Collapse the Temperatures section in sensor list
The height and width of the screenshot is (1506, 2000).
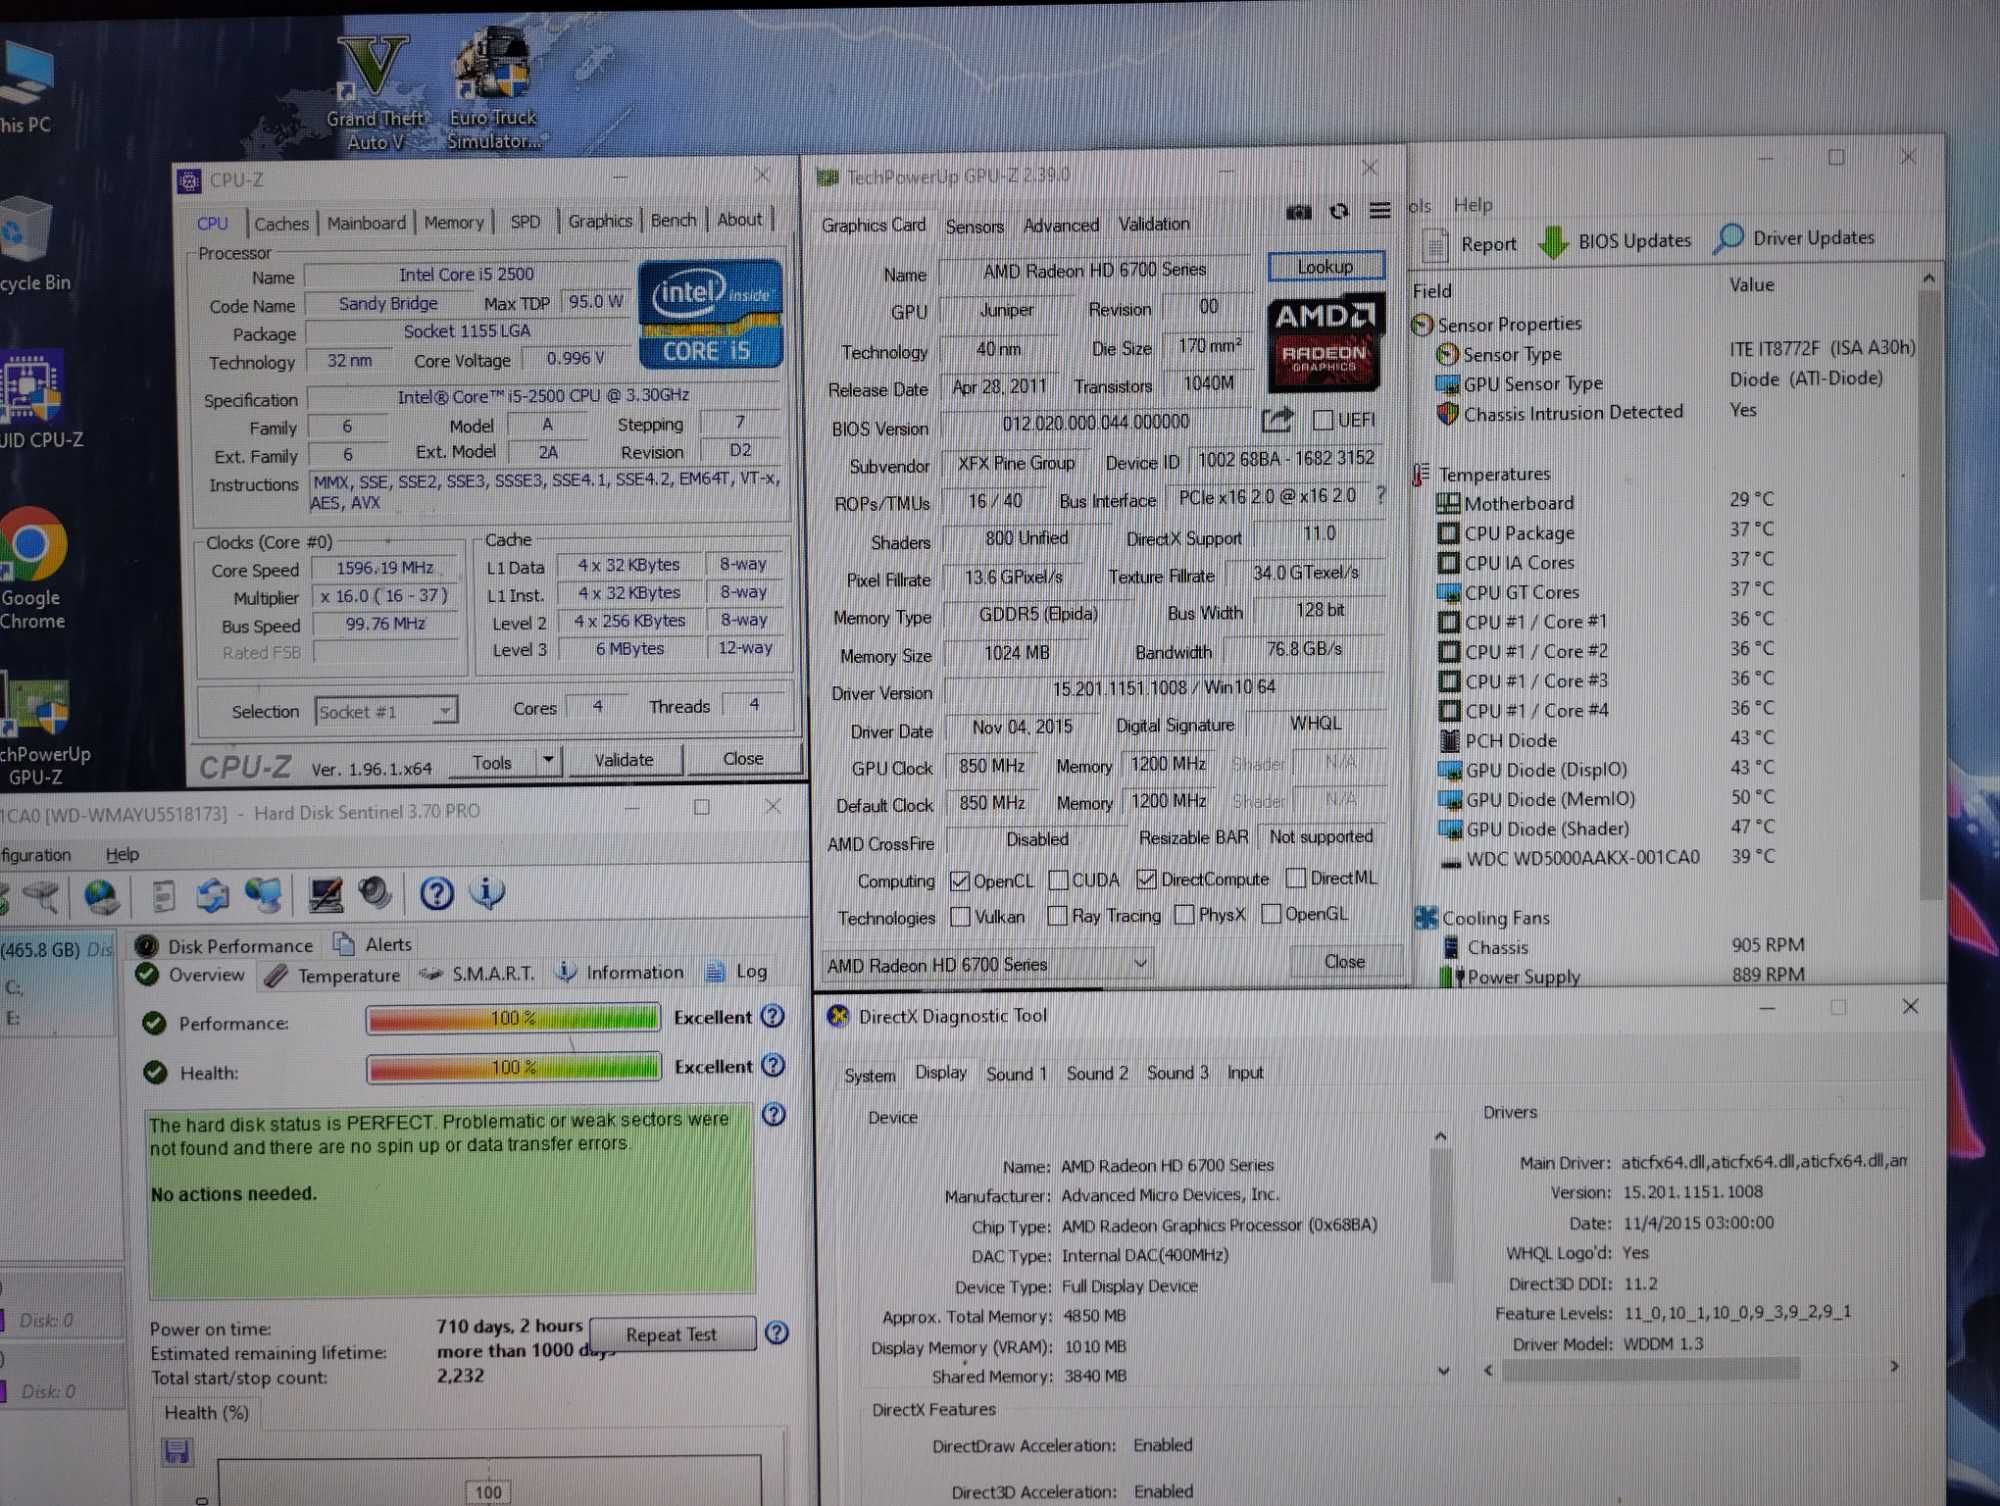tap(1420, 474)
